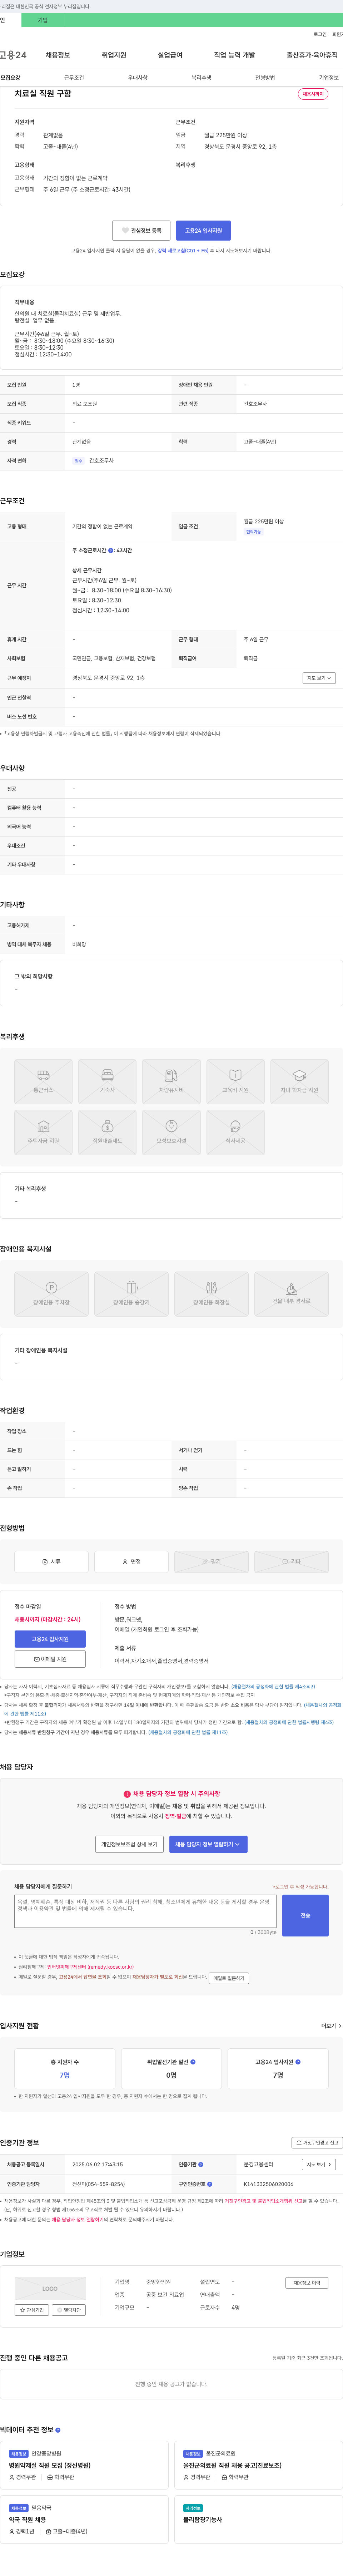Click the 주택자금 지원 icon
The image size is (343, 2576).
pos(43,1132)
